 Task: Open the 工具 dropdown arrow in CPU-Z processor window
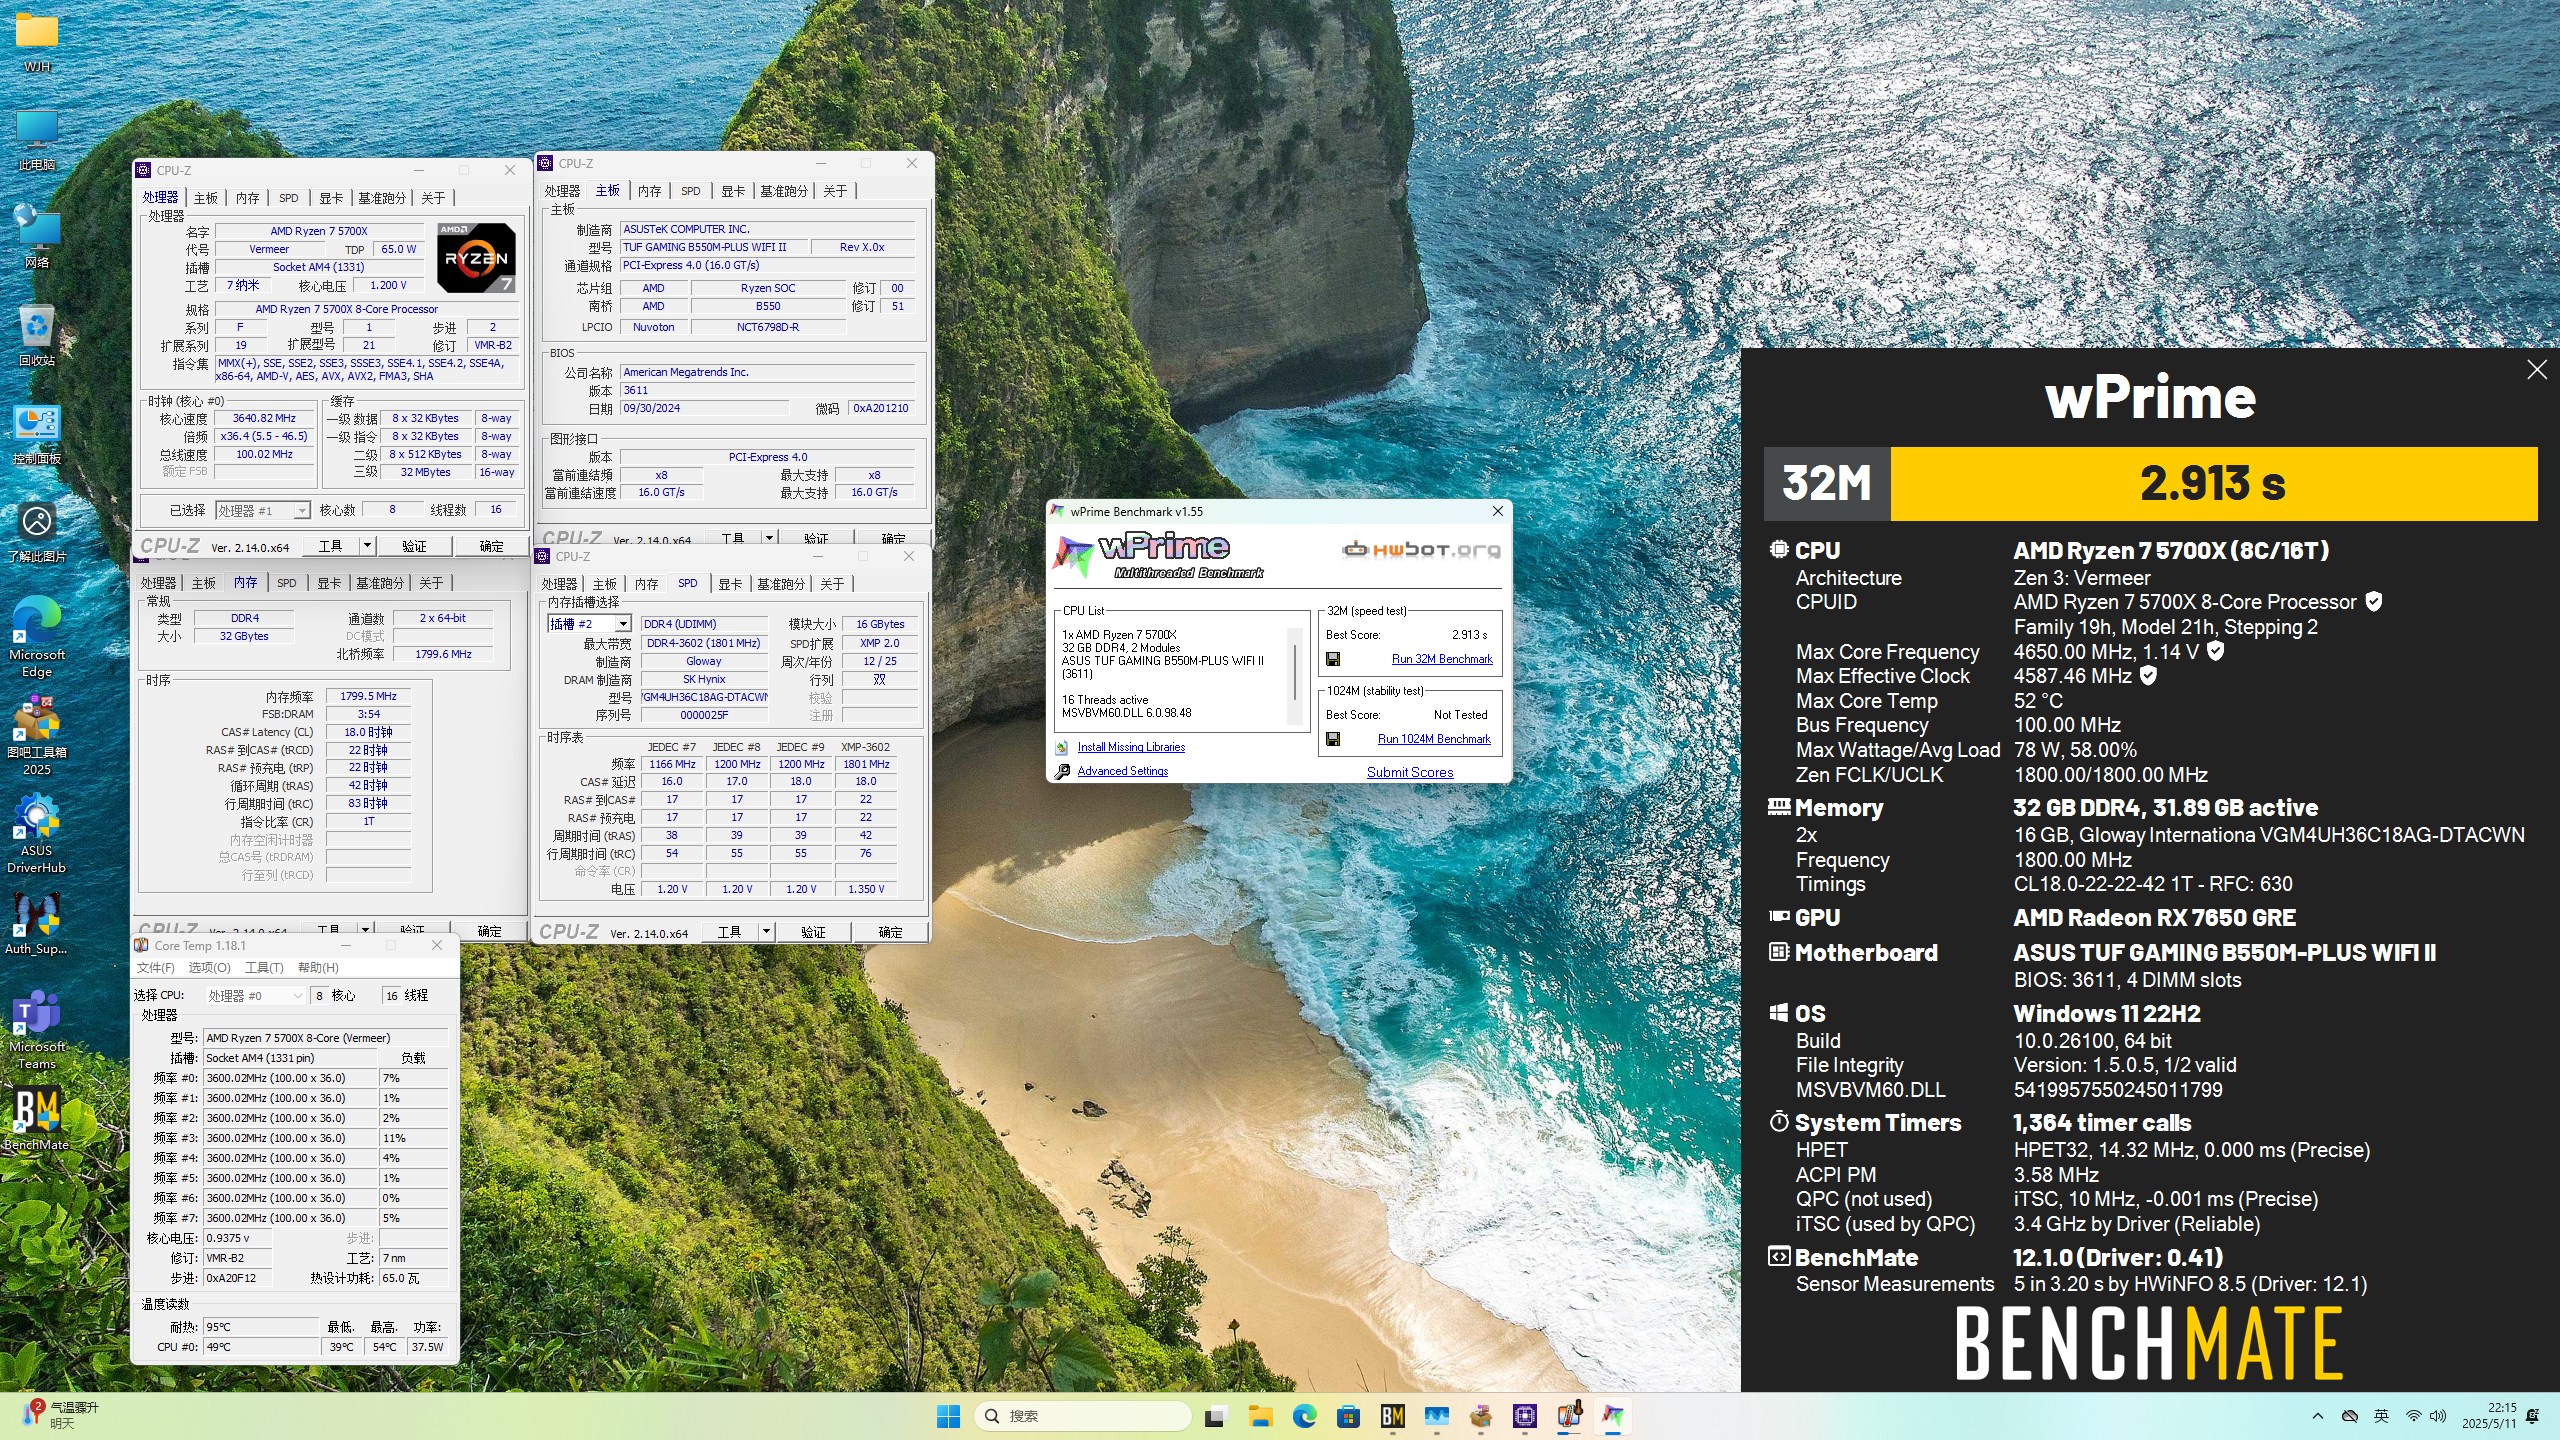pos(368,546)
